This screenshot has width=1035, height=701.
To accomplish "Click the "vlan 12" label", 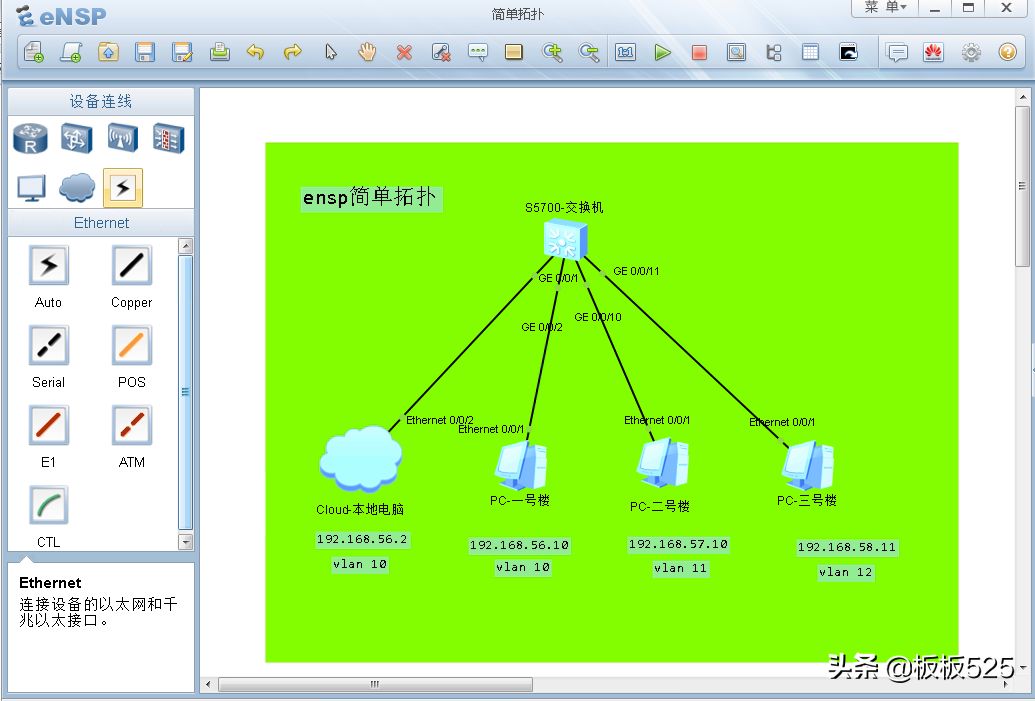I will pos(846,572).
